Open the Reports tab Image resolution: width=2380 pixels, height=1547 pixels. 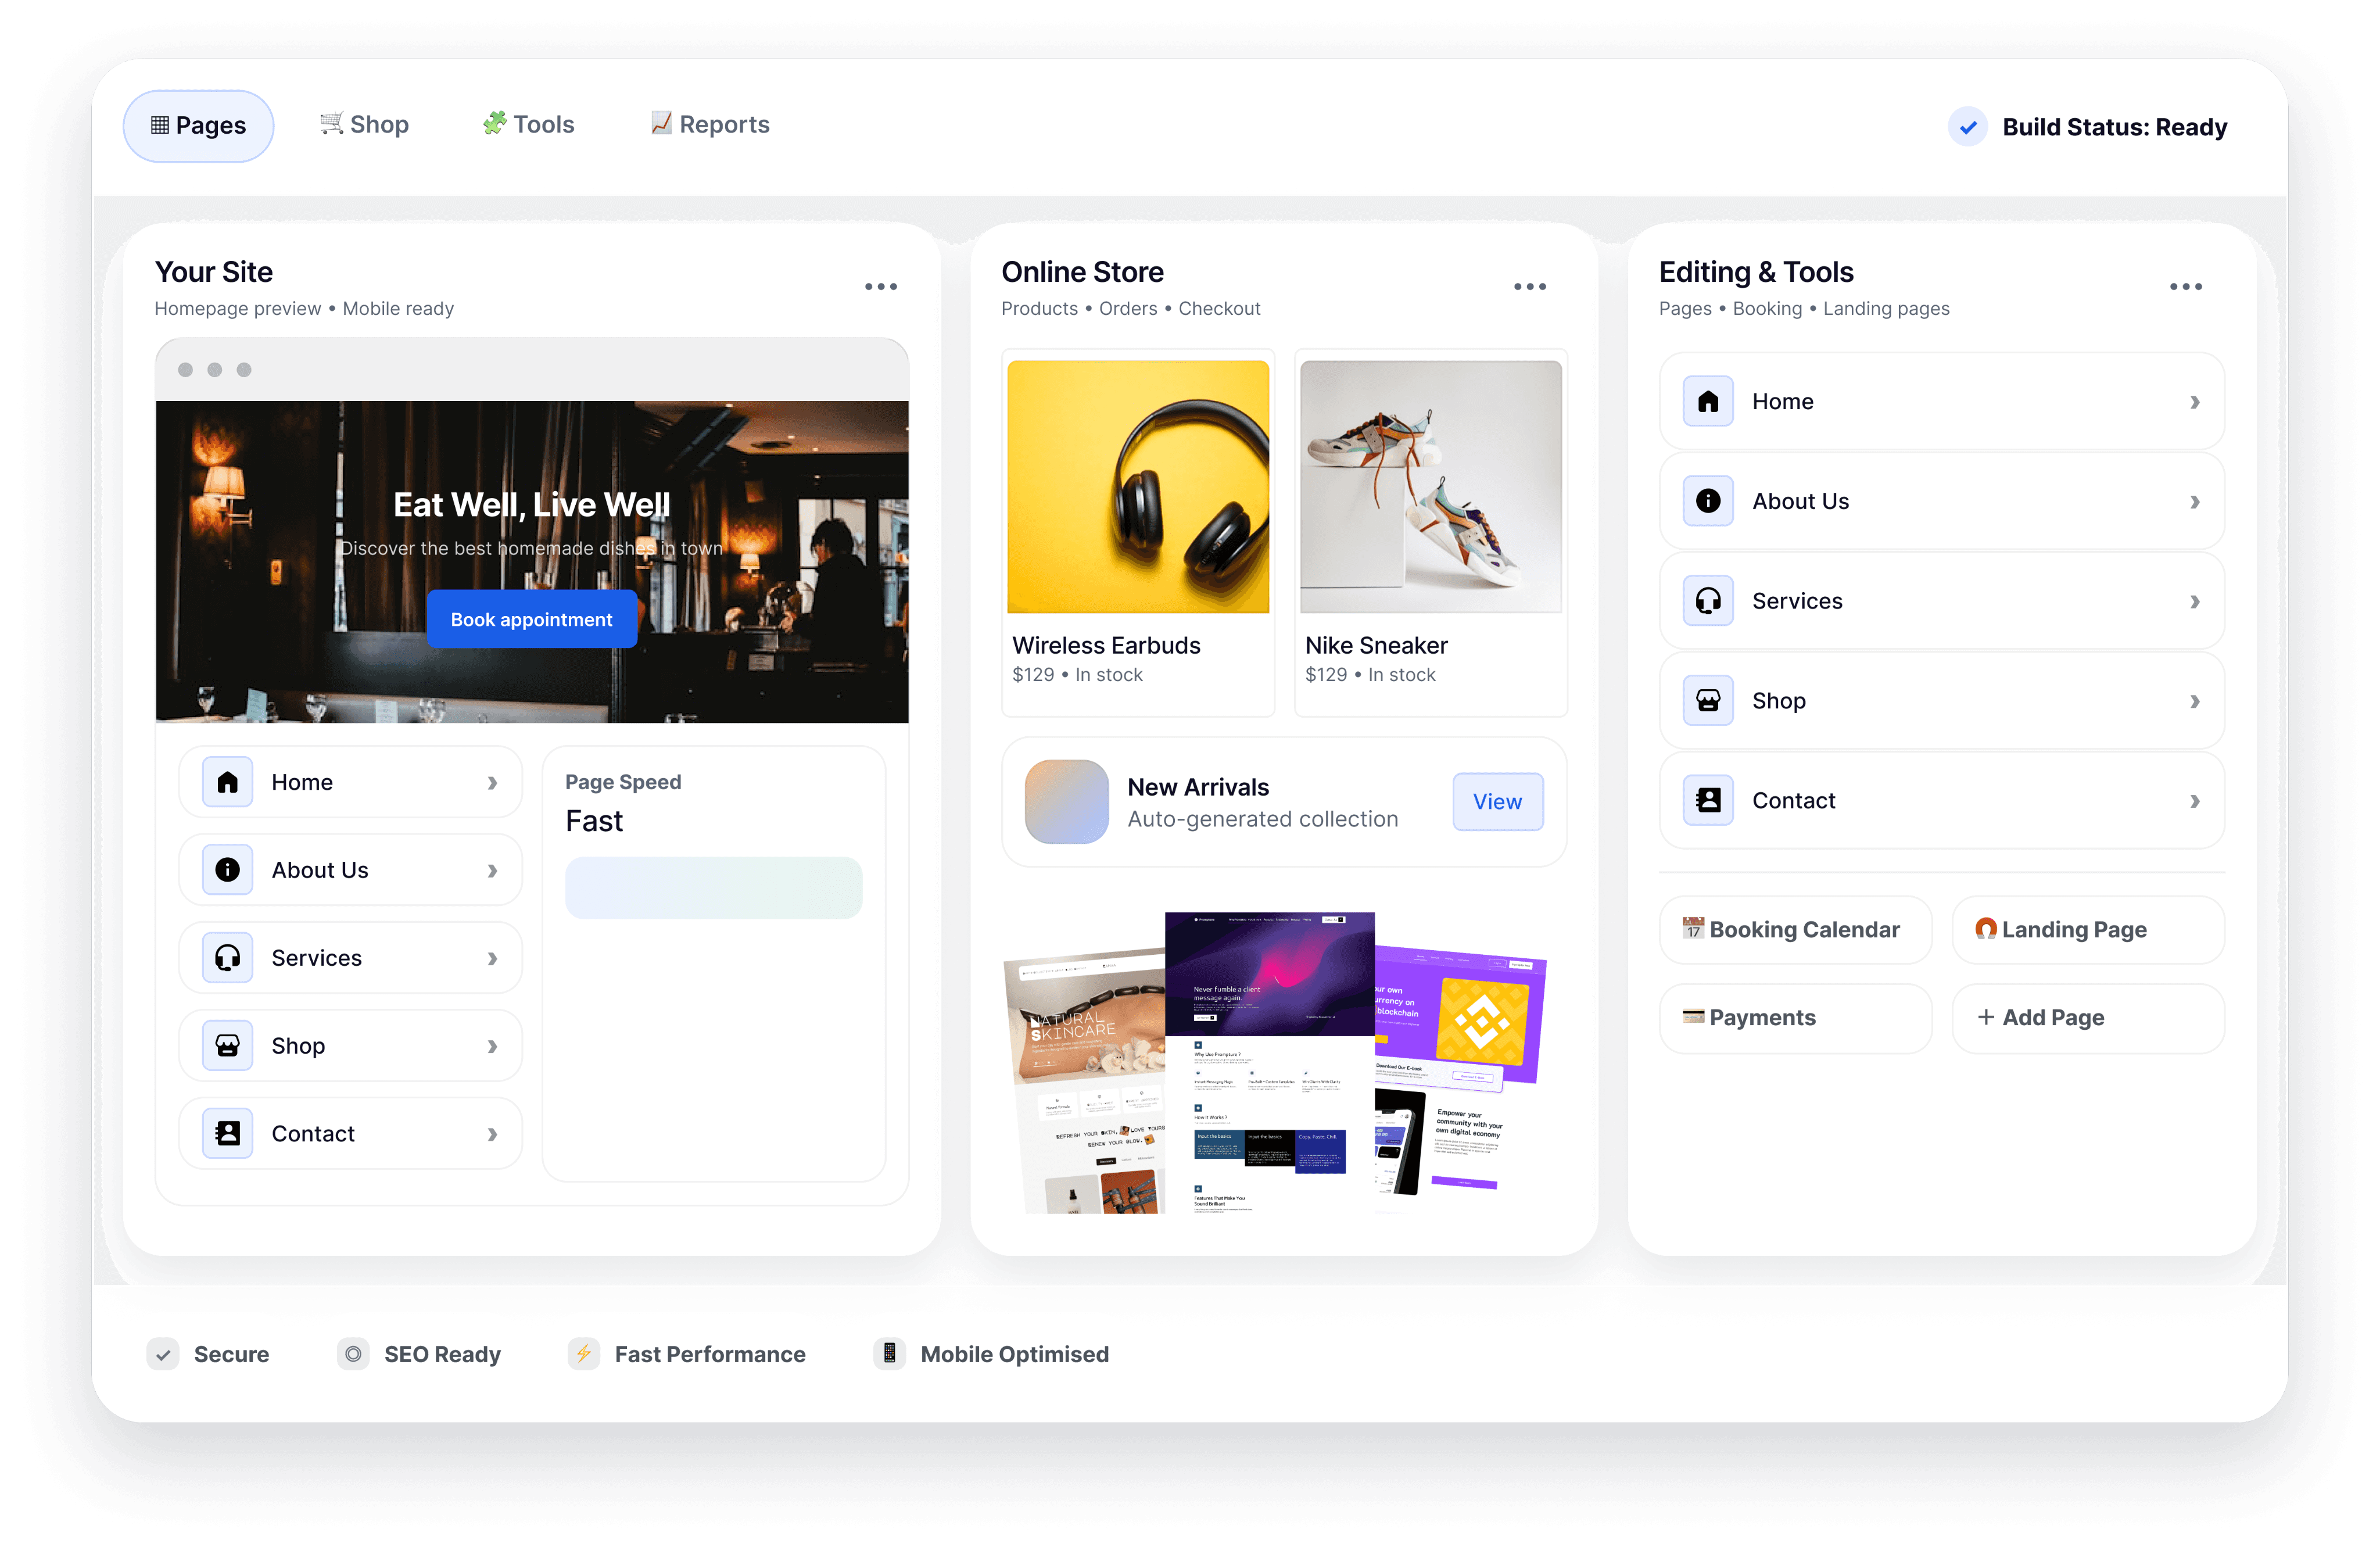point(710,125)
